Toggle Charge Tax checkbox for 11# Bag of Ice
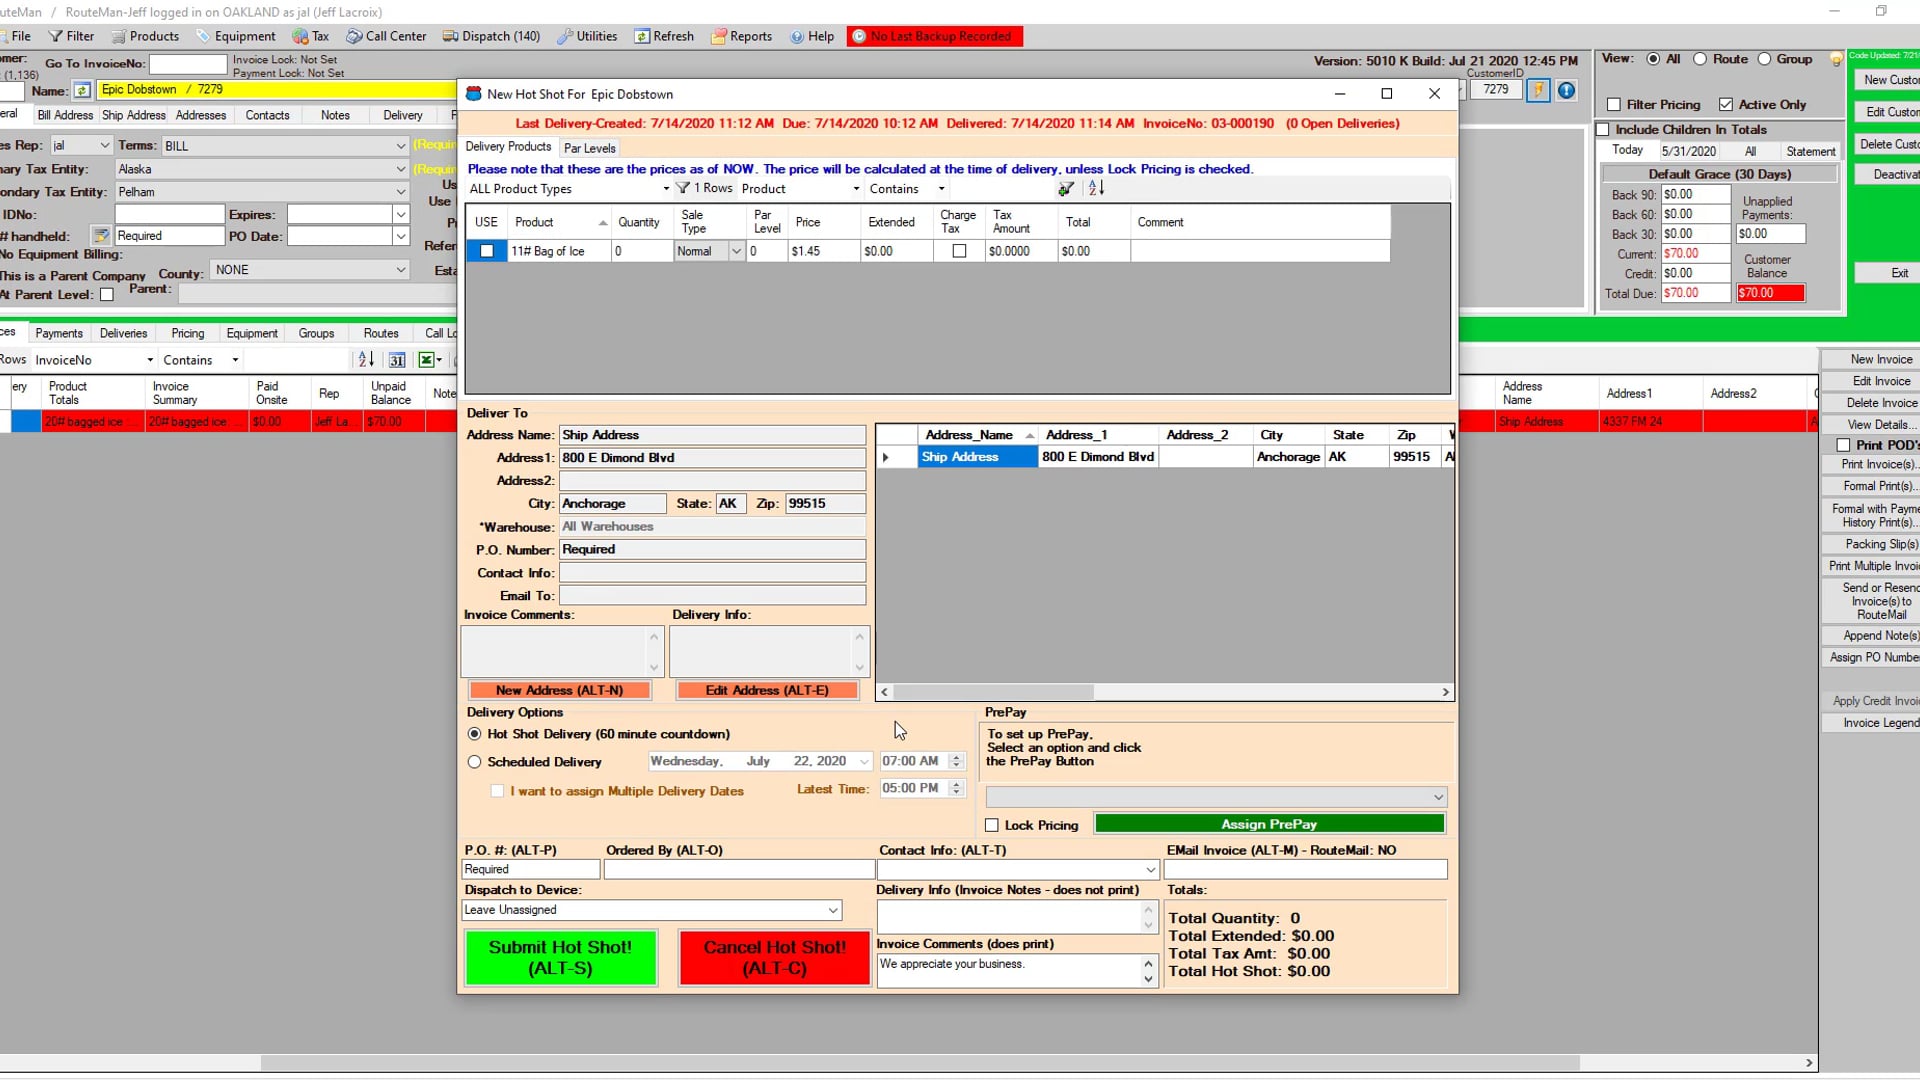The image size is (1920, 1080). tap(959, 251)
